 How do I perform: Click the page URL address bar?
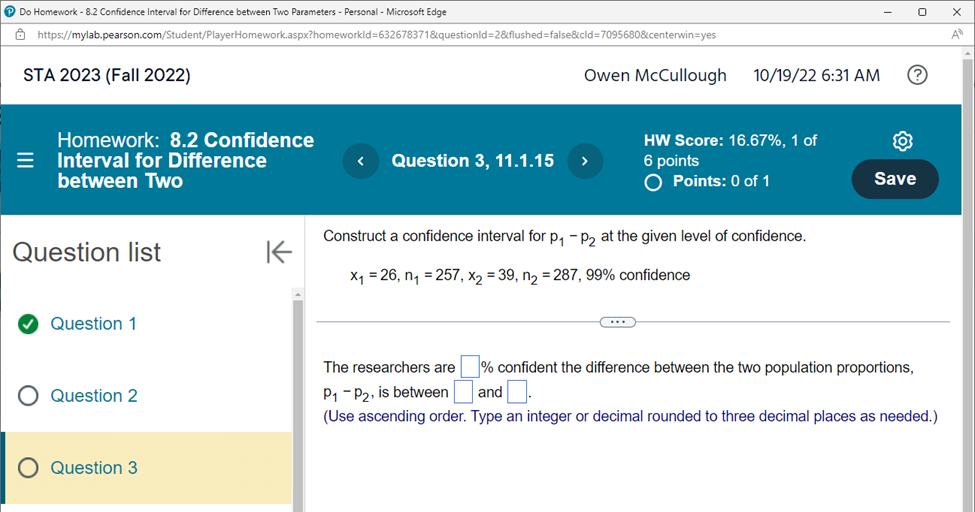tap(376, 35)
